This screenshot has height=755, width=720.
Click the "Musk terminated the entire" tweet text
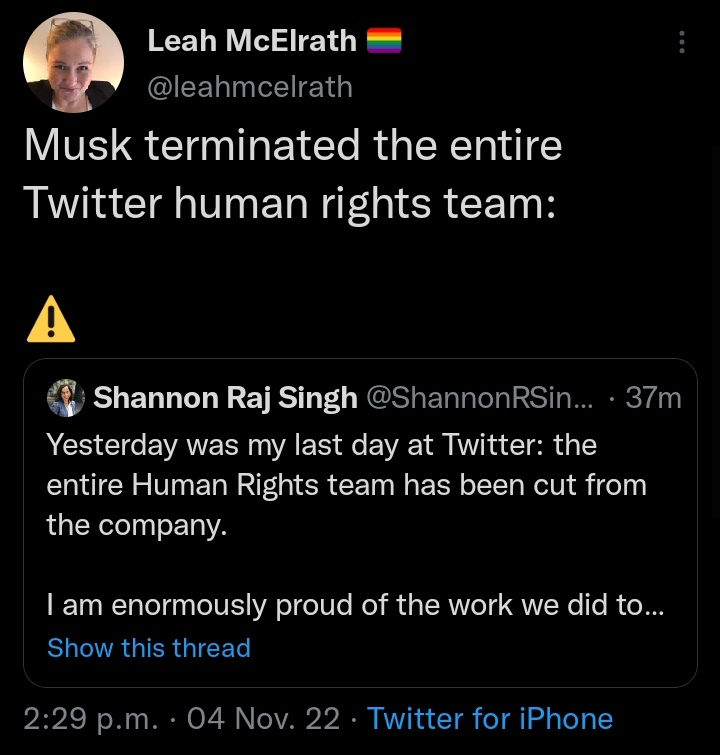click(x=292, y=146)
